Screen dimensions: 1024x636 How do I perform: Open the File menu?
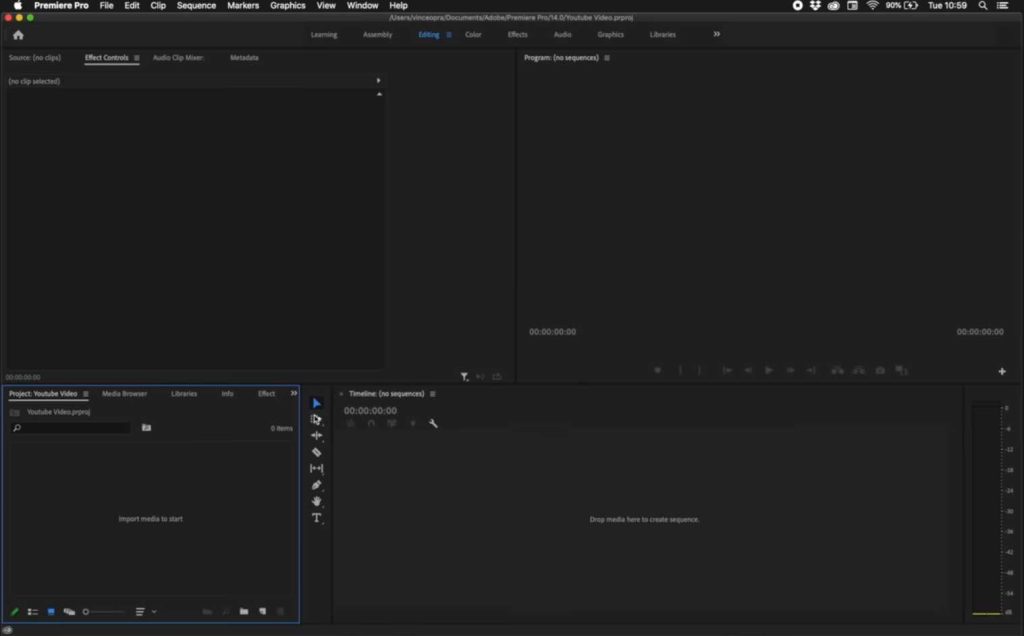coord(106,5)
